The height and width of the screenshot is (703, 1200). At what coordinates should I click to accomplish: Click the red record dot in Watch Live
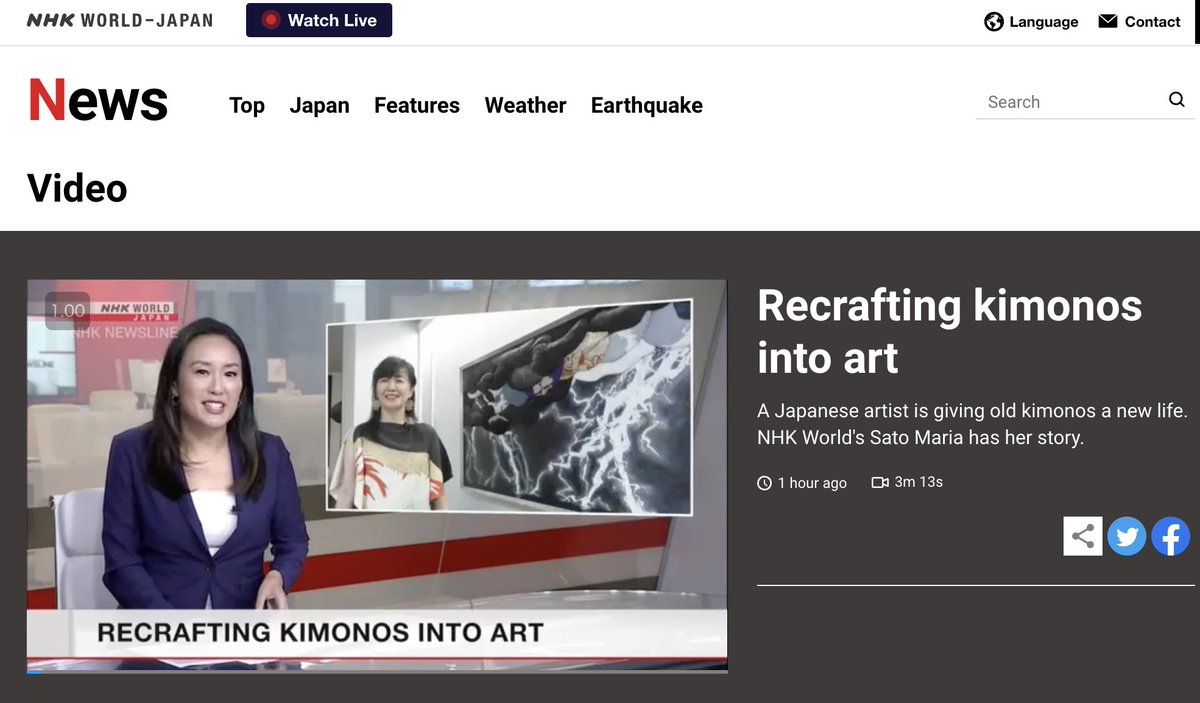point(270,20)
